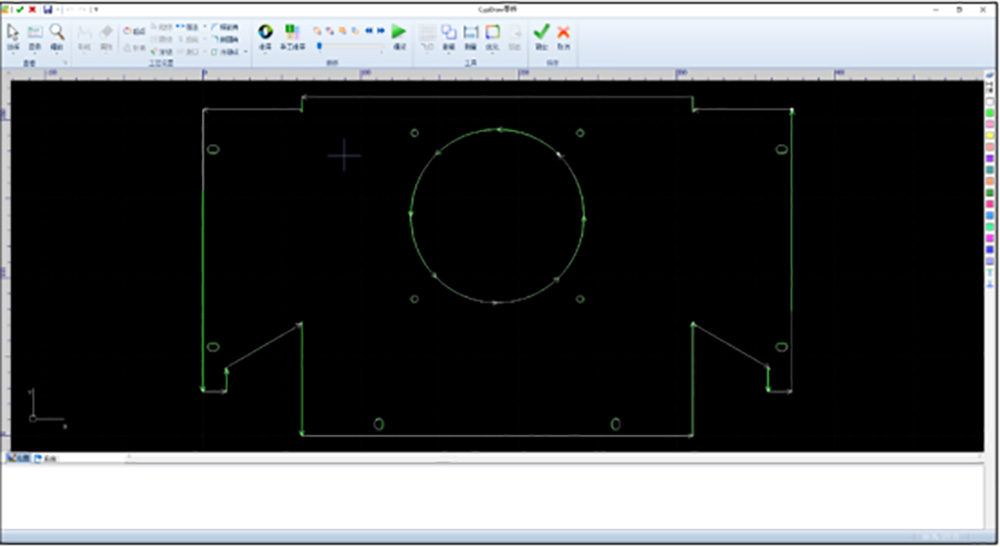The height and width of the screenshot is (547, 1000).
Task: Click the save floppy disk icon
Action: [x=46, y=9]
